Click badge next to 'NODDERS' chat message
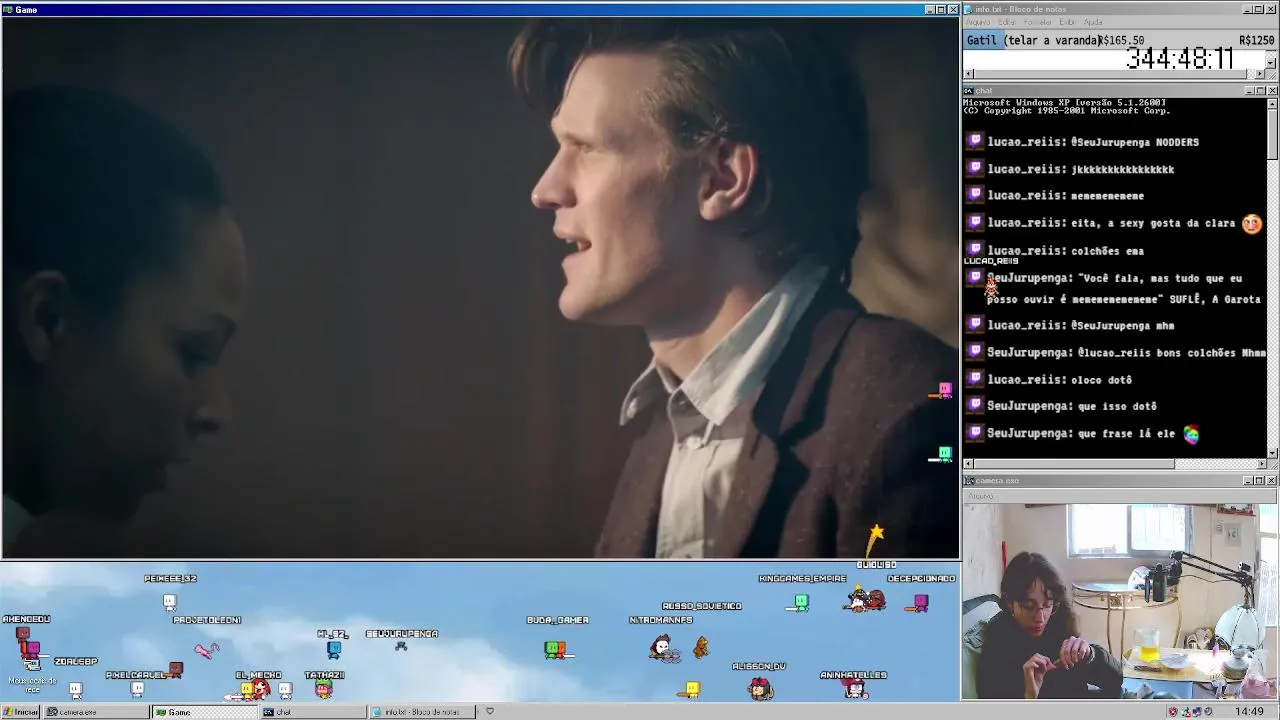Viewport: 1280px width, 720px height. point(975,141)
